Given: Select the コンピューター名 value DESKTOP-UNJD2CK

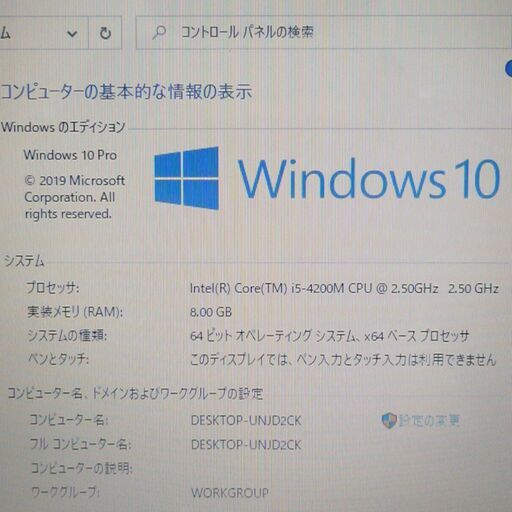Looking at the screenshot, I should pyautogui.click(x=246, y=421).
